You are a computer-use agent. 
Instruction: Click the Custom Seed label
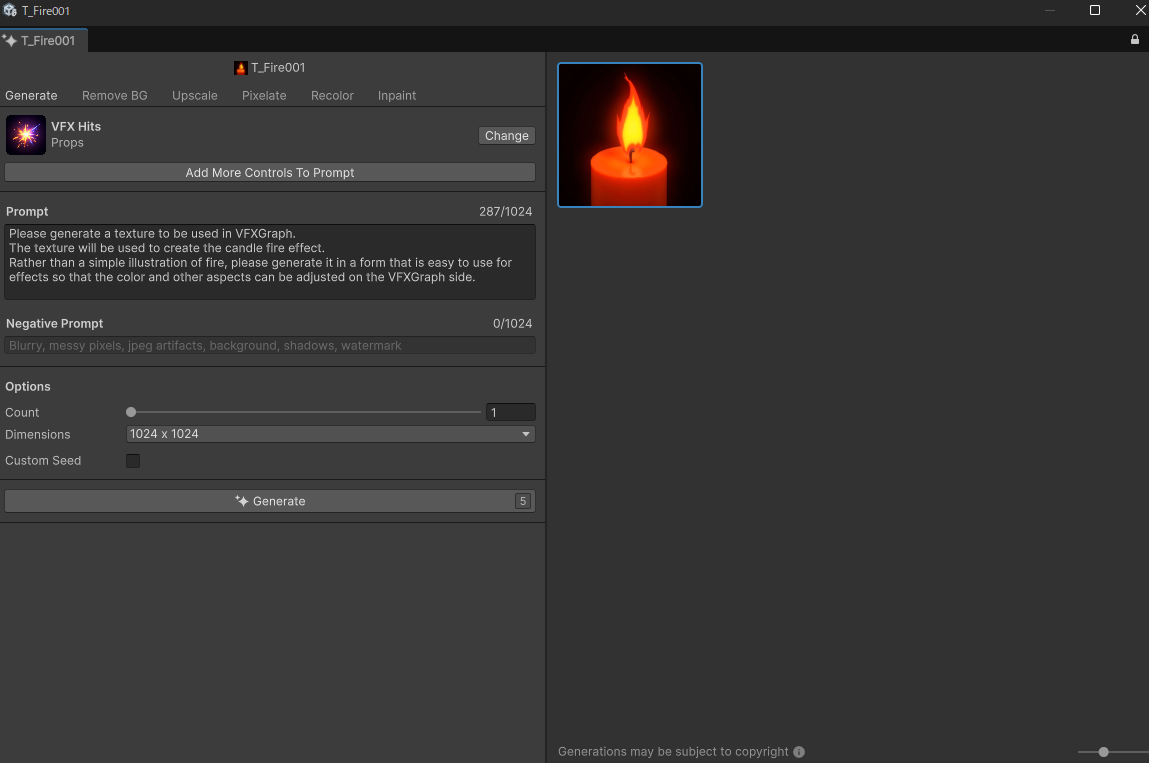pyautogui.click(x=43, y=460)
